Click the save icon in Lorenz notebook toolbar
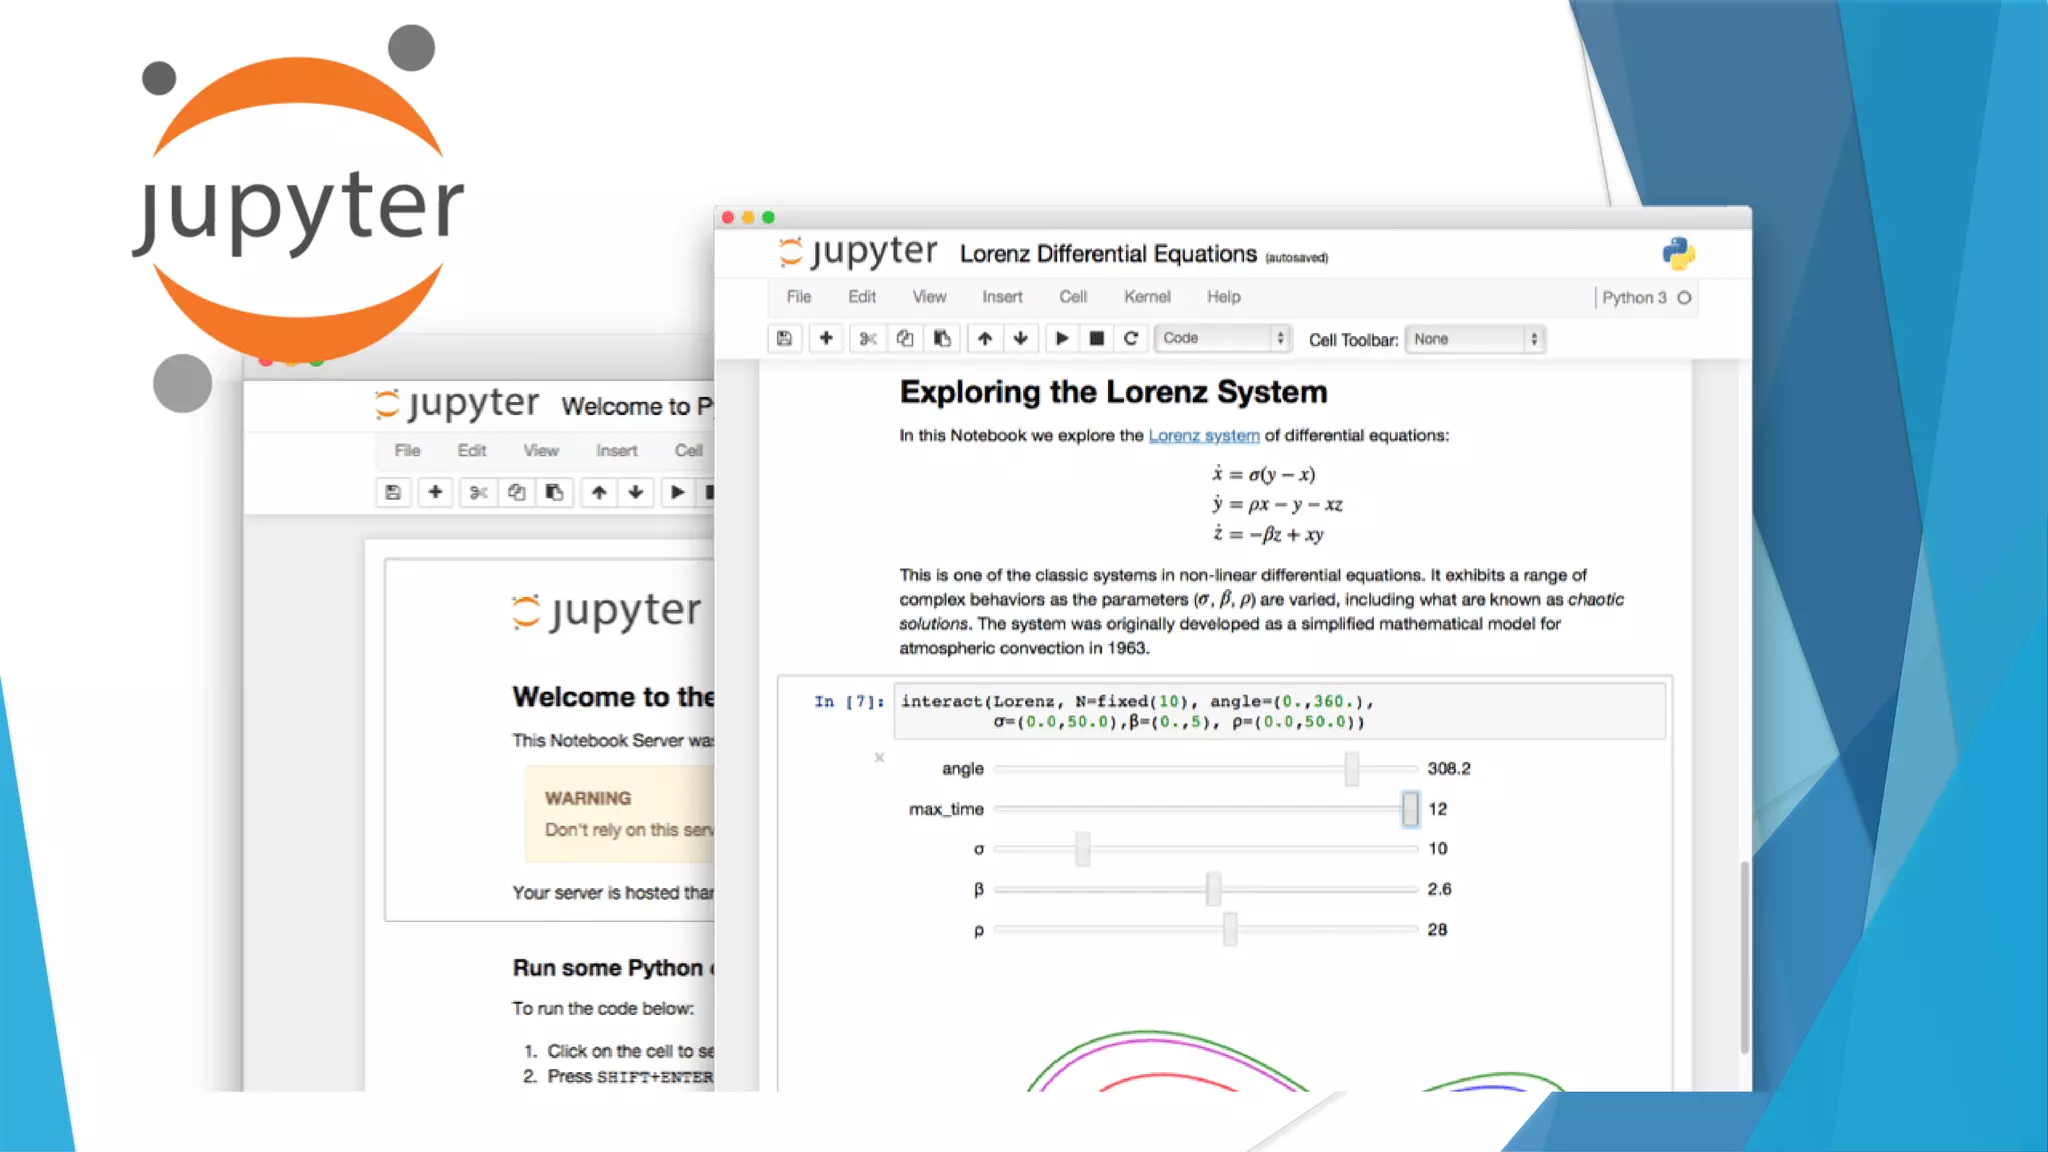Viewport: 2048px width, 1152px height. [784, 338]
